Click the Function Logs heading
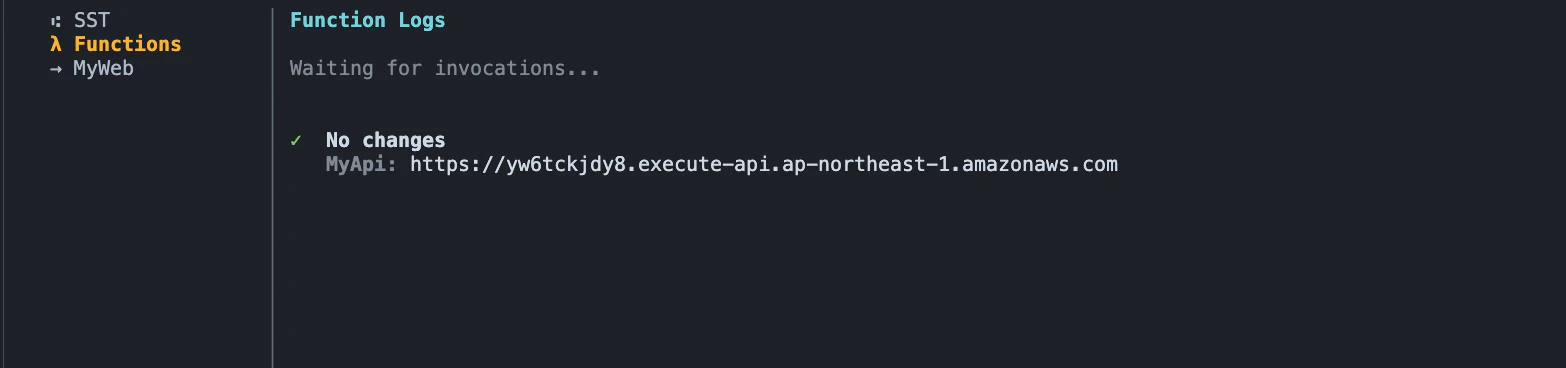This screenshot has width=1566, height=368. click(x=368, y=20)
